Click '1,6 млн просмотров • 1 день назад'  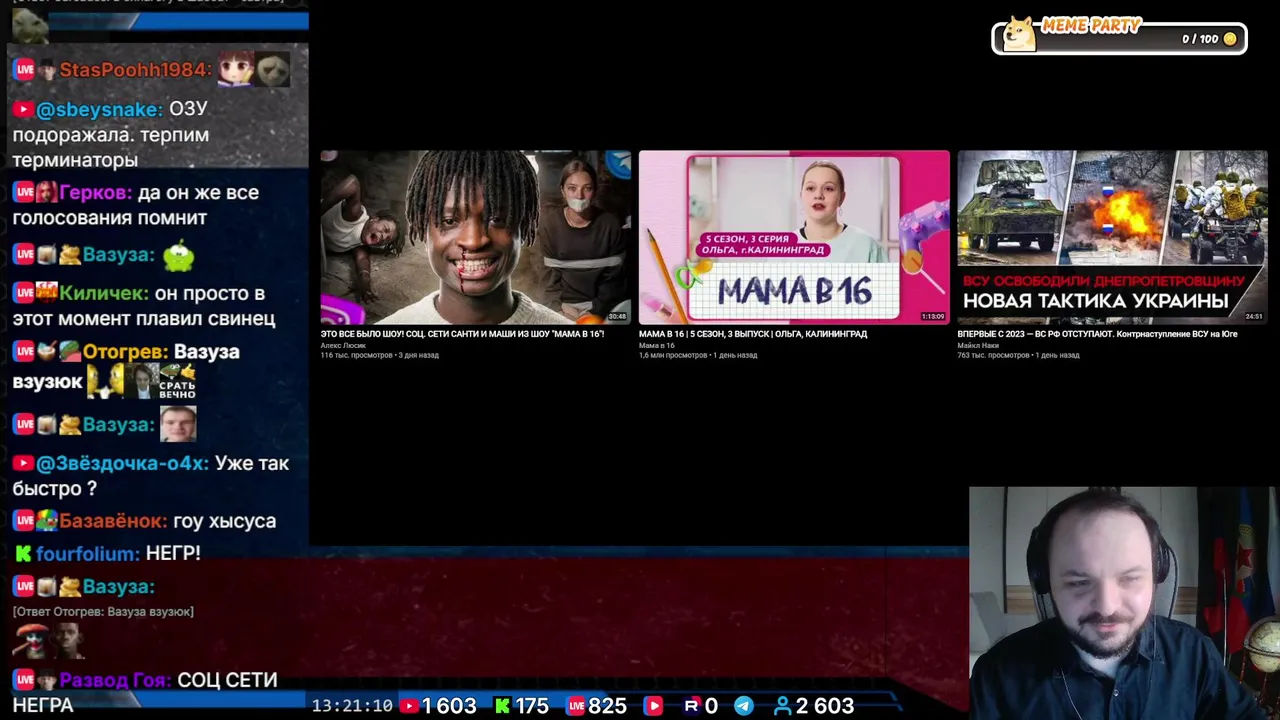[698, 355]
